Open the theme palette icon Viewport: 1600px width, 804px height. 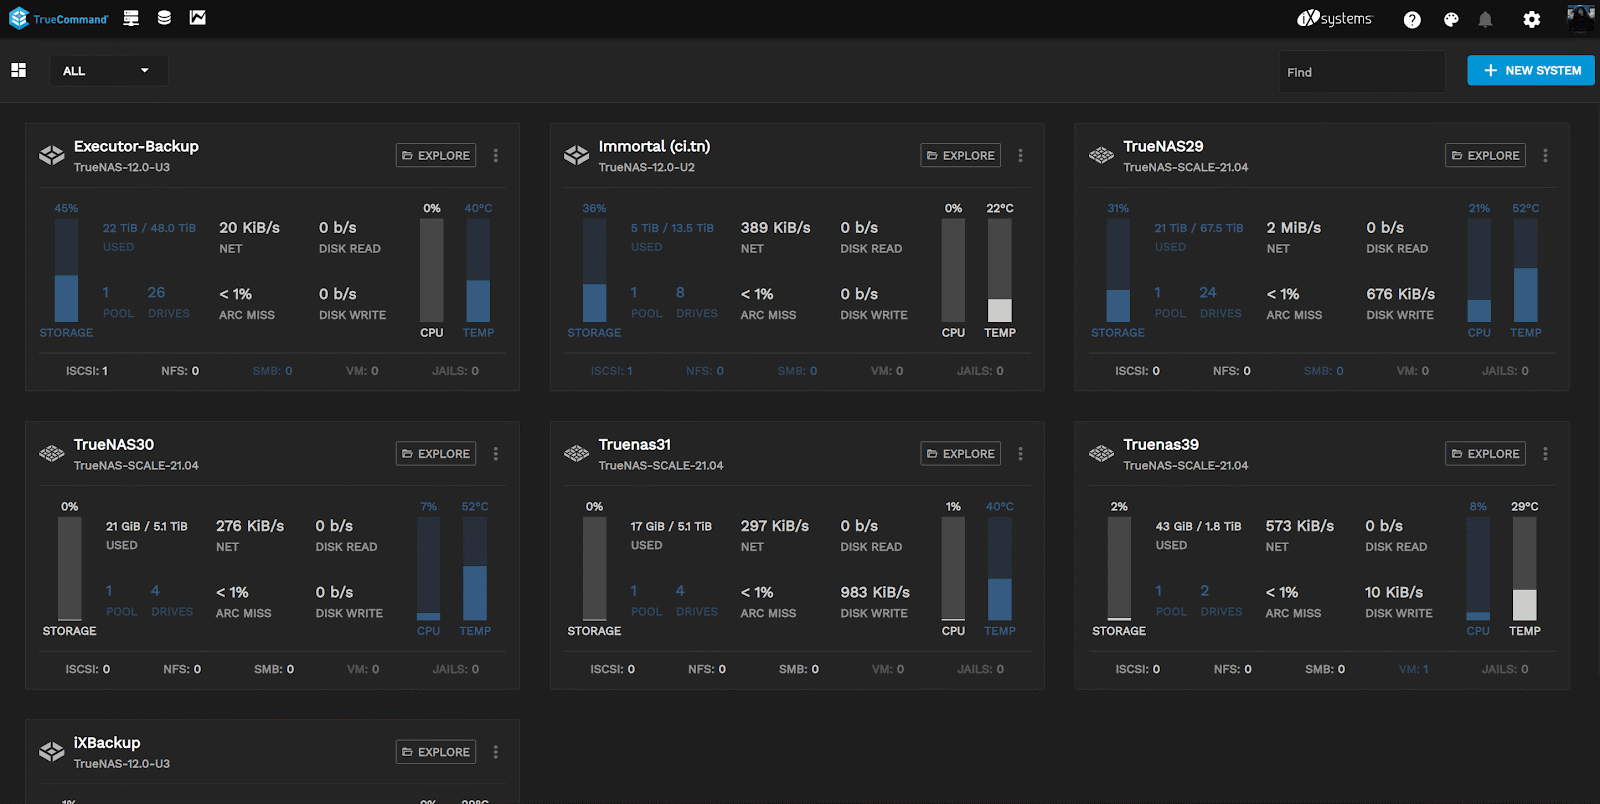pyautogui.click(x=1451, y=19)
